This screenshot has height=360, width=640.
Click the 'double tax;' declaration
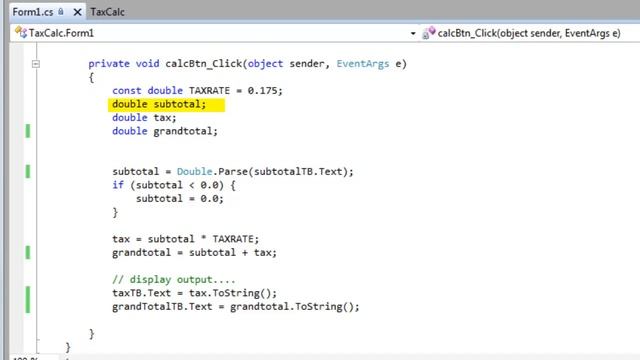[144, 118]
